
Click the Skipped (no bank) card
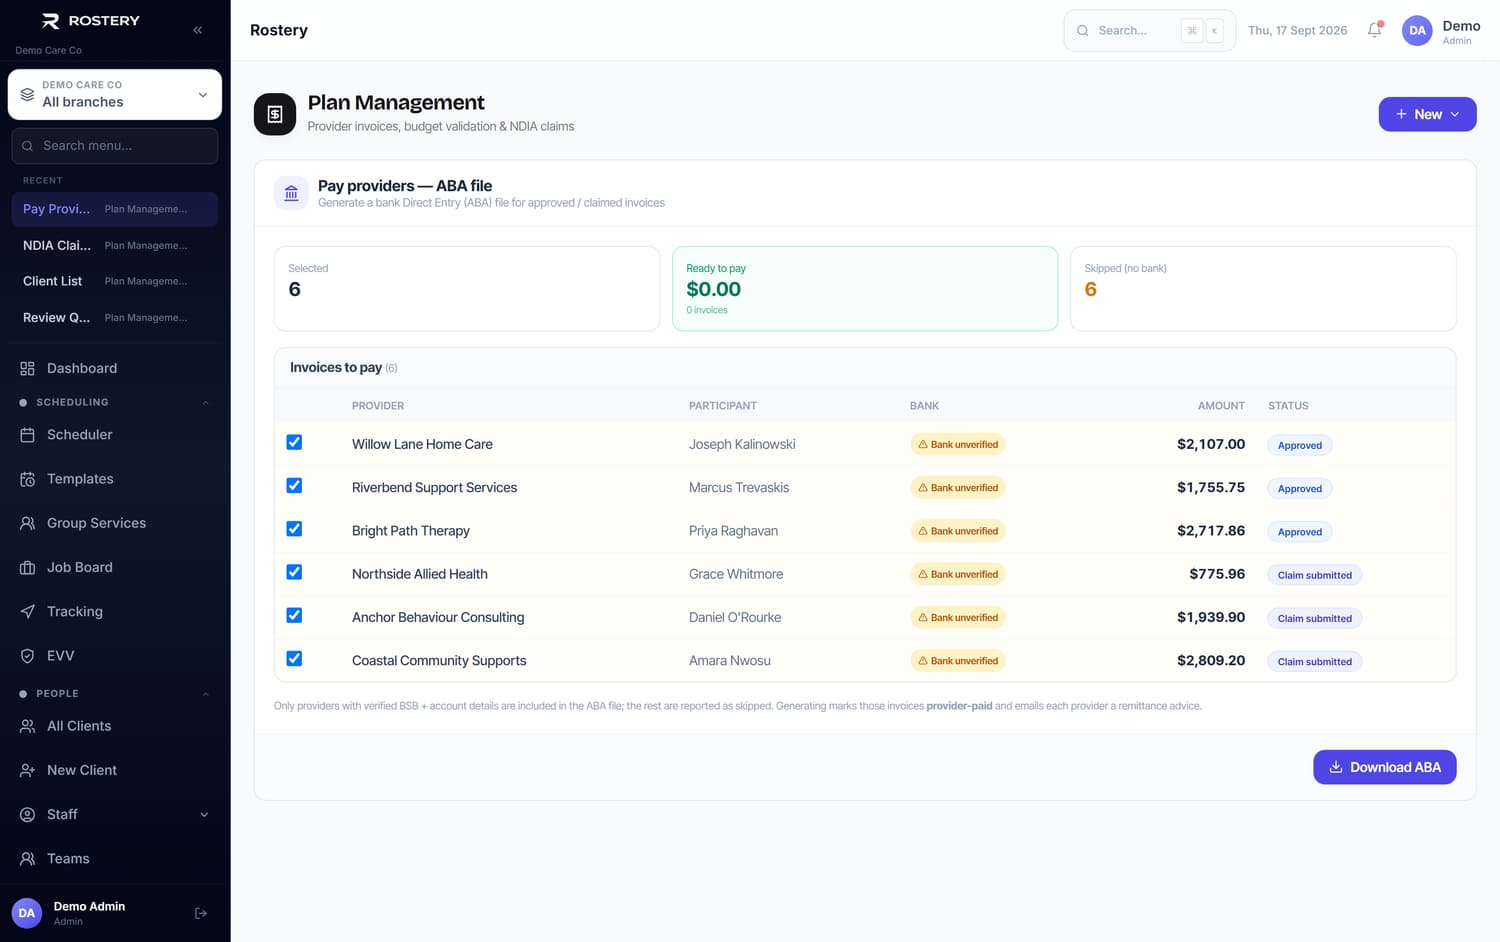[1263, 289]
